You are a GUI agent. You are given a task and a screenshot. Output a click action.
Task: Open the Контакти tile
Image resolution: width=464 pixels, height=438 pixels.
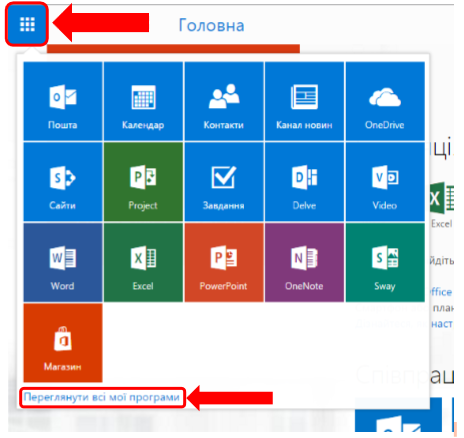(x=224, y=101)
